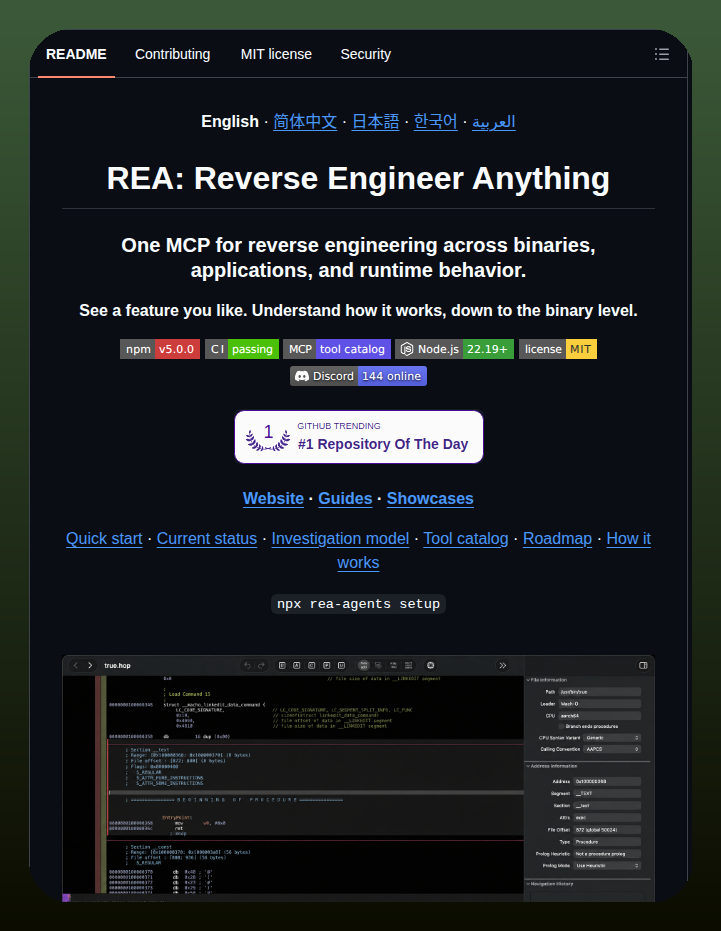Image resolution: width=721 pixels, height=931 pixels.
Task: Click the REA: Reverse Engineer Anything heading
Action: tap(358, 178)
